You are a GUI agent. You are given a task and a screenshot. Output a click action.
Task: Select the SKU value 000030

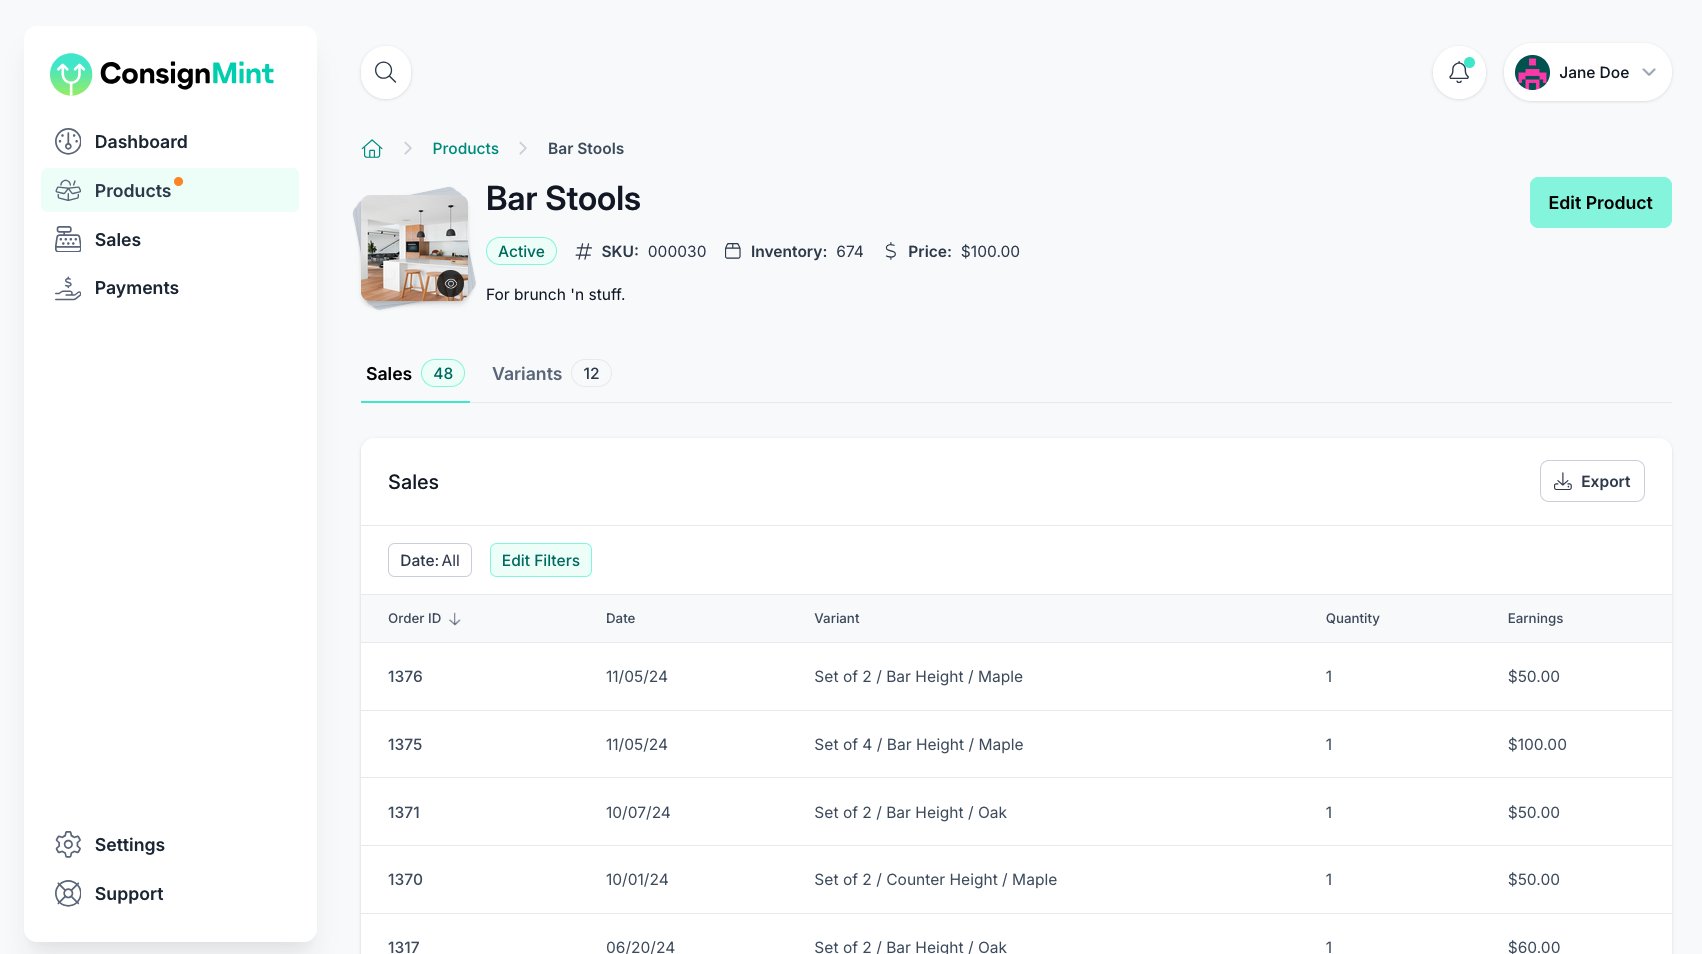(x=677, y=252)
